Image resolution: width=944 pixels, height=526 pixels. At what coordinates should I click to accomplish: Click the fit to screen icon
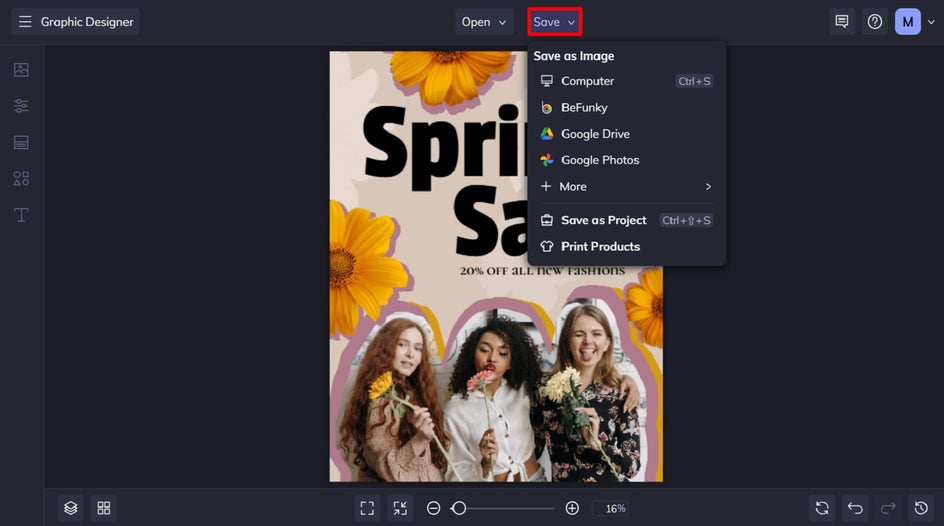coord(367,508)
